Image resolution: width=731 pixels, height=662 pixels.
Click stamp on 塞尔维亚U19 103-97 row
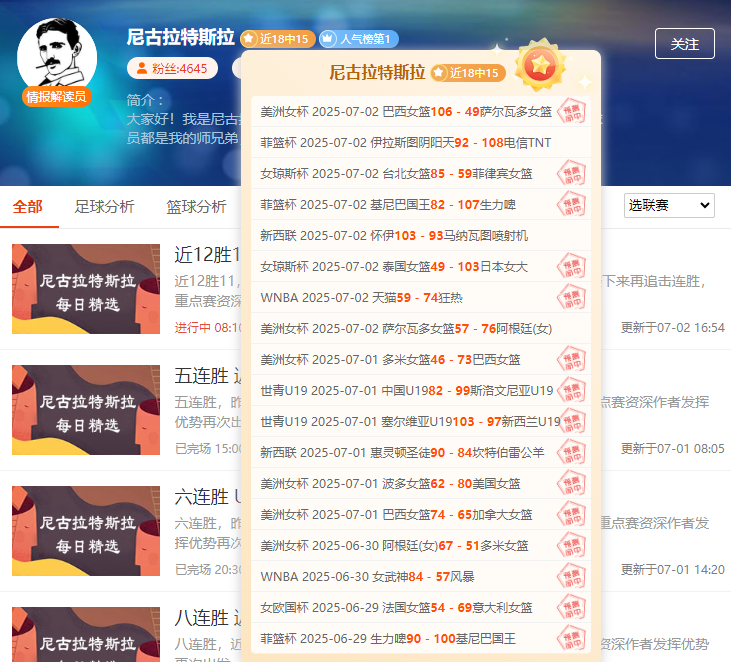[572, 421]
